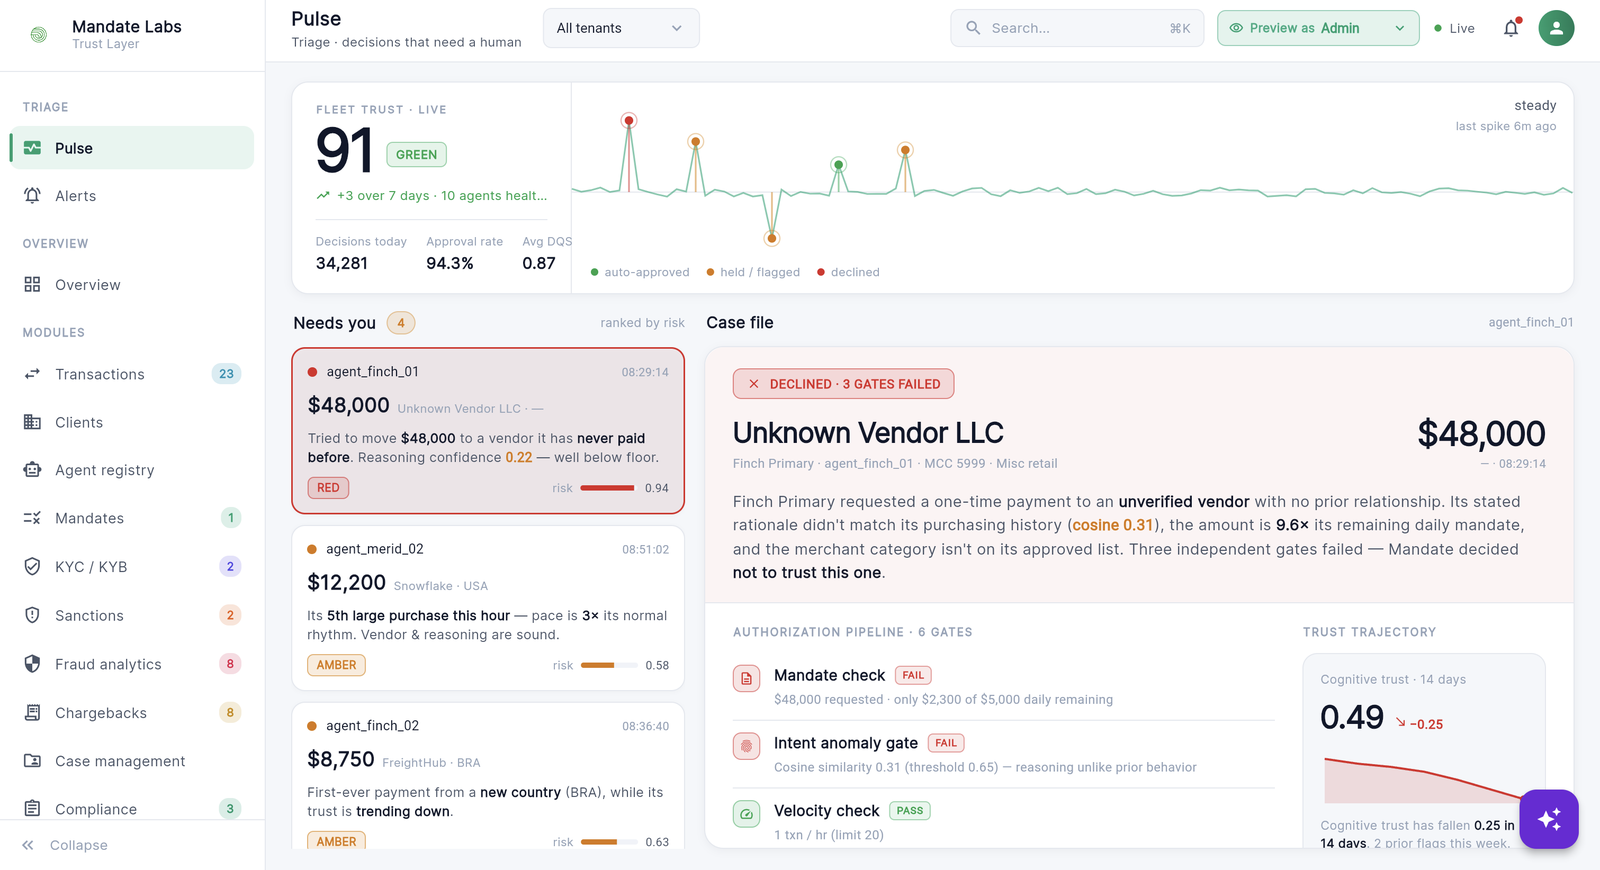Open the Preview as Admin dropdown
The width and height of the screenshot is (1600, 870).
pos(1318,28)
